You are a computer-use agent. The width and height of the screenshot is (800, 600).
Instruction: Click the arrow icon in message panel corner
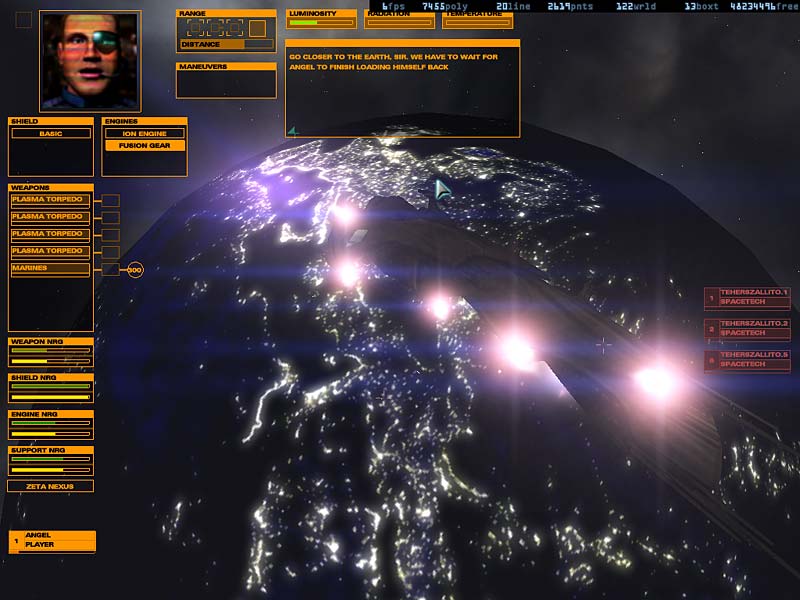point(293,130)
